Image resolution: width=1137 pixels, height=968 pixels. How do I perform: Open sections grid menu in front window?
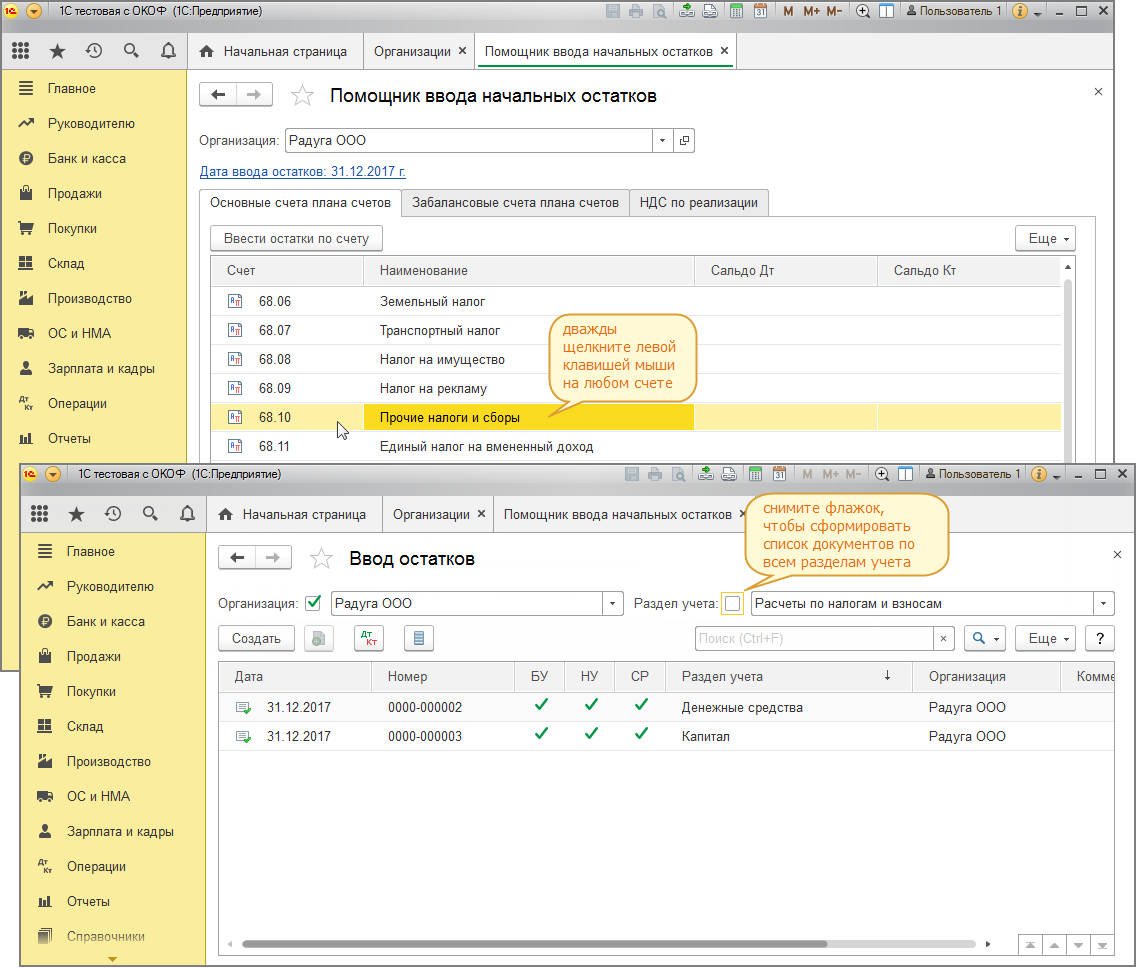pos(40,514)
